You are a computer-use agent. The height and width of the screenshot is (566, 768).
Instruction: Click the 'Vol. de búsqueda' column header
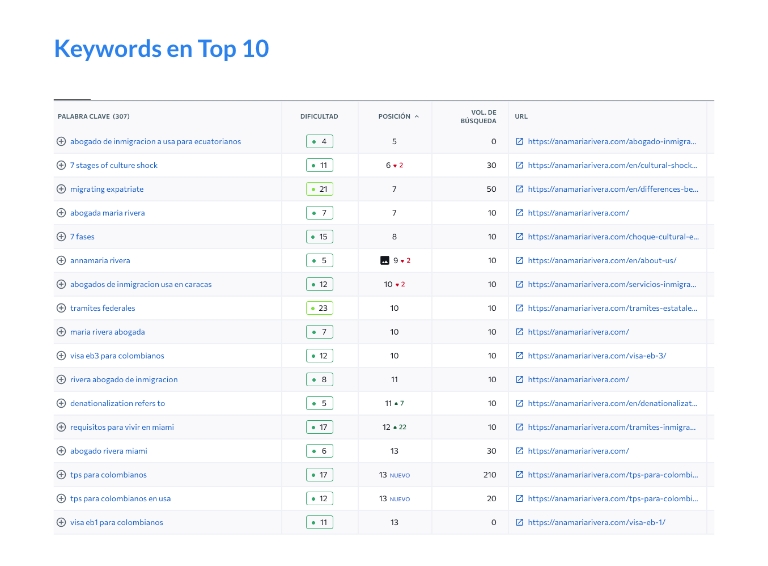478,117
